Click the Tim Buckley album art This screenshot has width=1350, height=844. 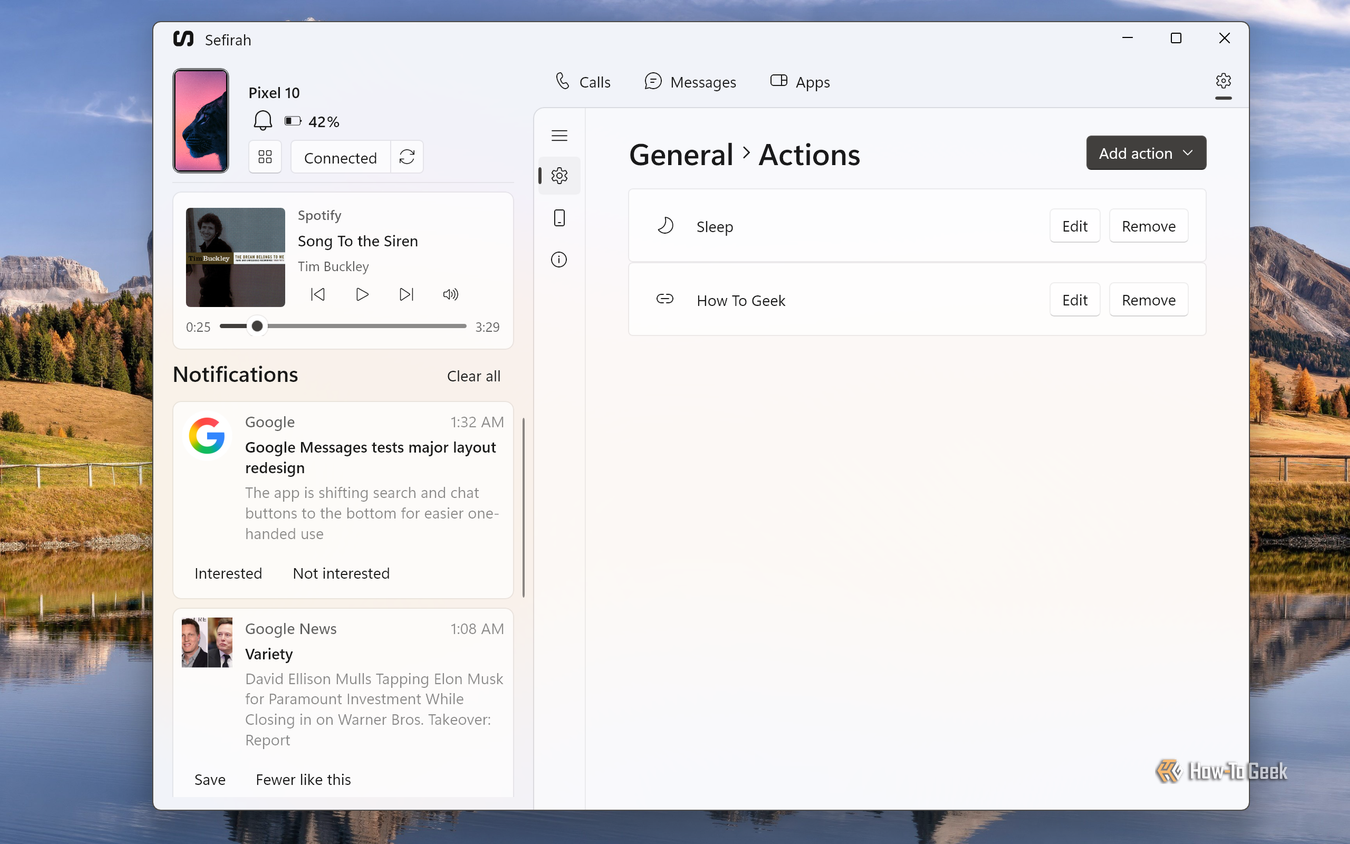tap(235, 257)
